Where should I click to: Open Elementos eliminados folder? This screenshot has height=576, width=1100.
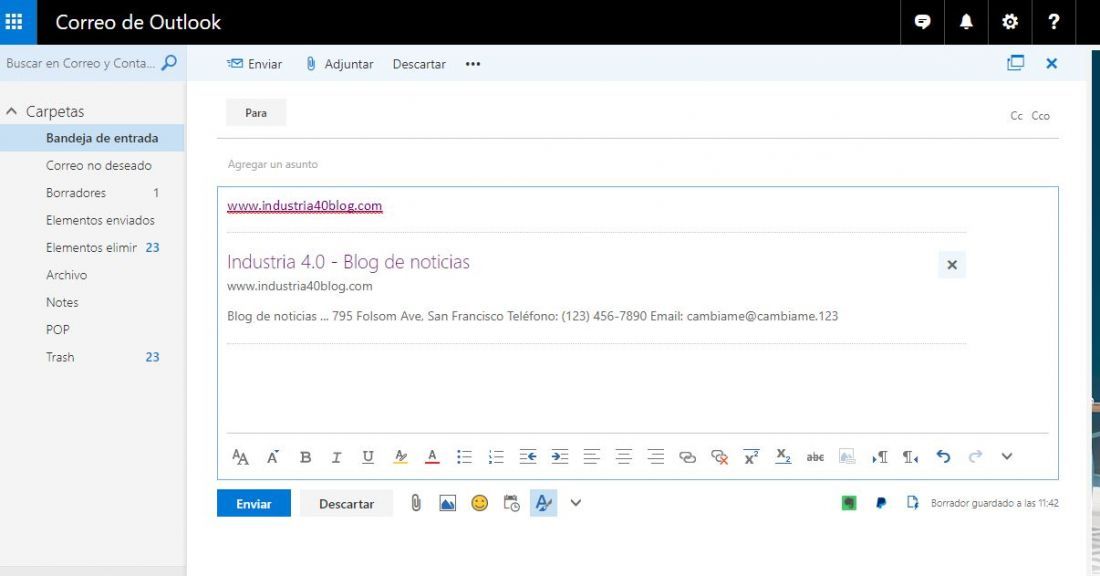(x=92, y=248)
